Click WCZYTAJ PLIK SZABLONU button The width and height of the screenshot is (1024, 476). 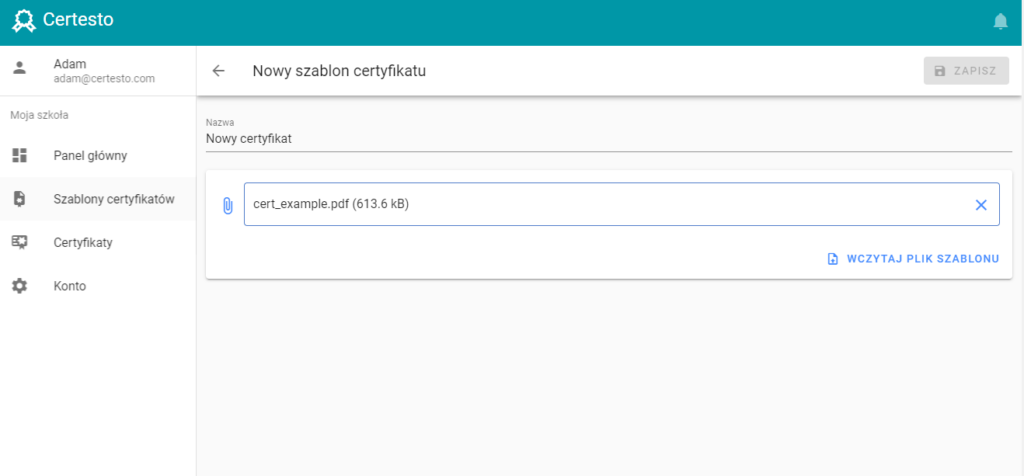[914, 259]
